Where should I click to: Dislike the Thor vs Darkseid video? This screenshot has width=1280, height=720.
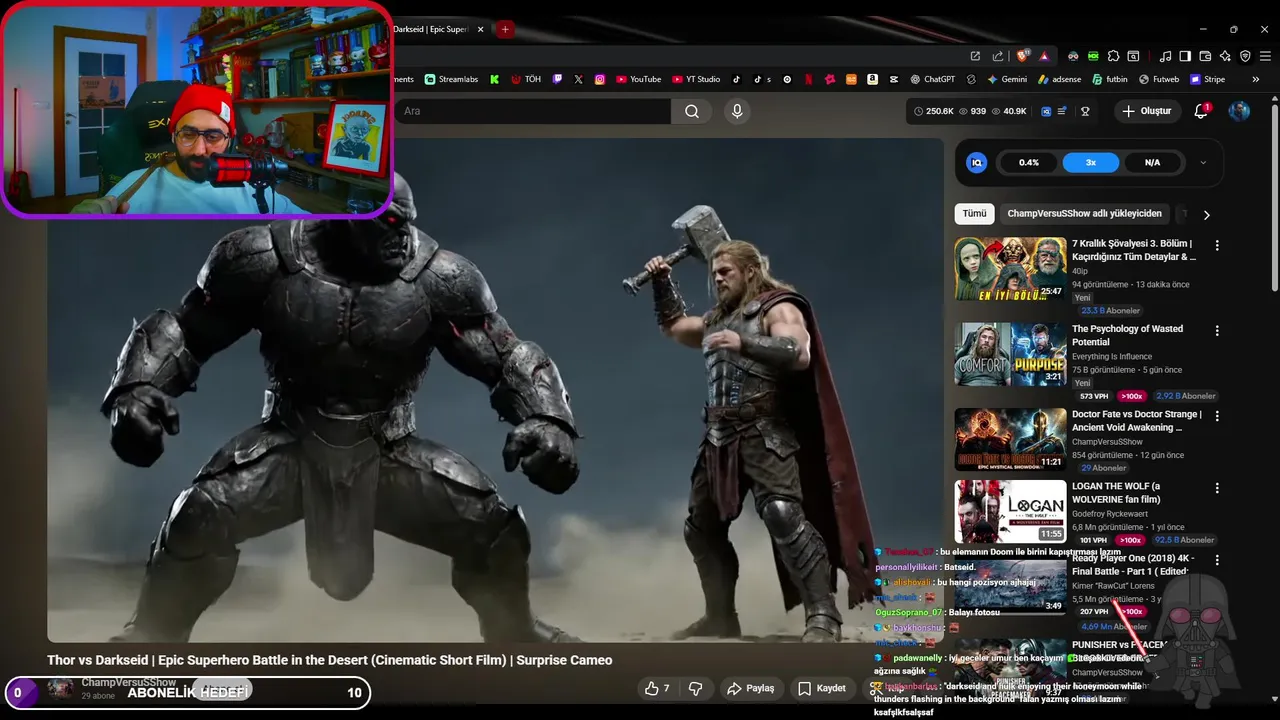coord(696,688)
